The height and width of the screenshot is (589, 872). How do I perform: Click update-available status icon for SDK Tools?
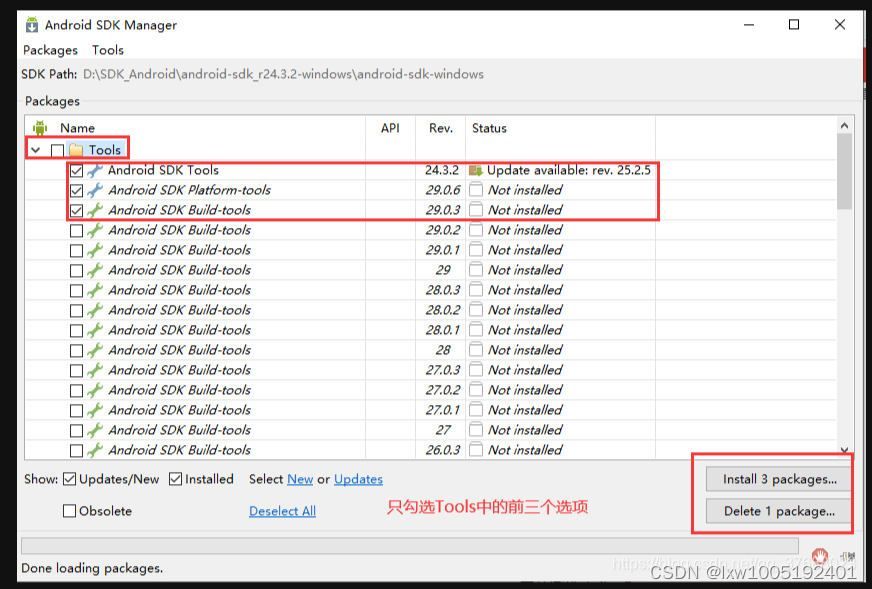click(x=475, y=170)
